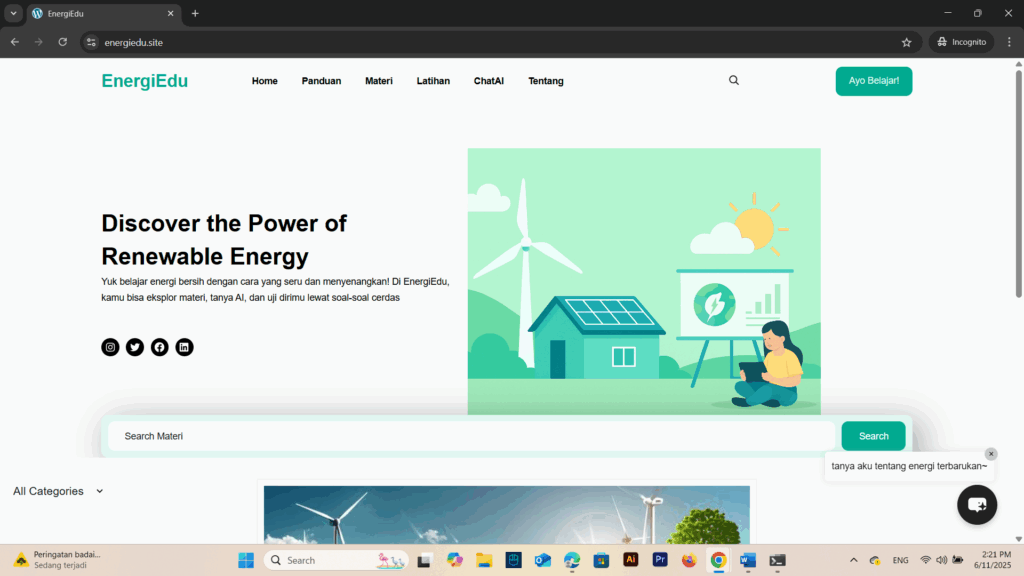Show hidden system tray icons
Viewport: 1024px width, 576px height.
pyautogui.click(x=854, y=560)
